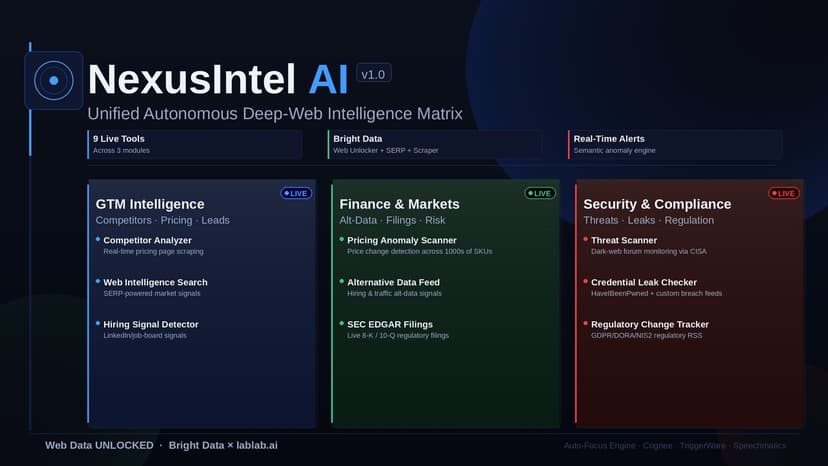Open the Security & Compliance module heading
Screen dimensions: 828x466
[657, 204]
